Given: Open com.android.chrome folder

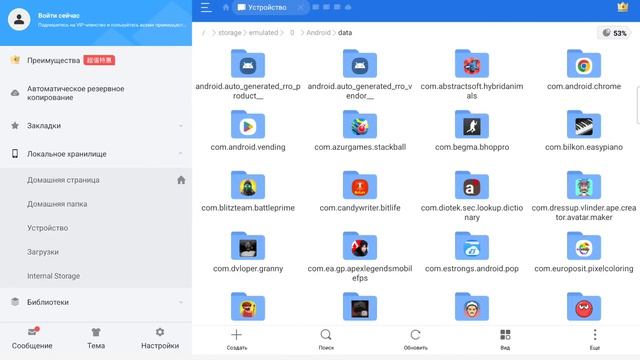Looking at the screenshot, I should coord(584,70).
